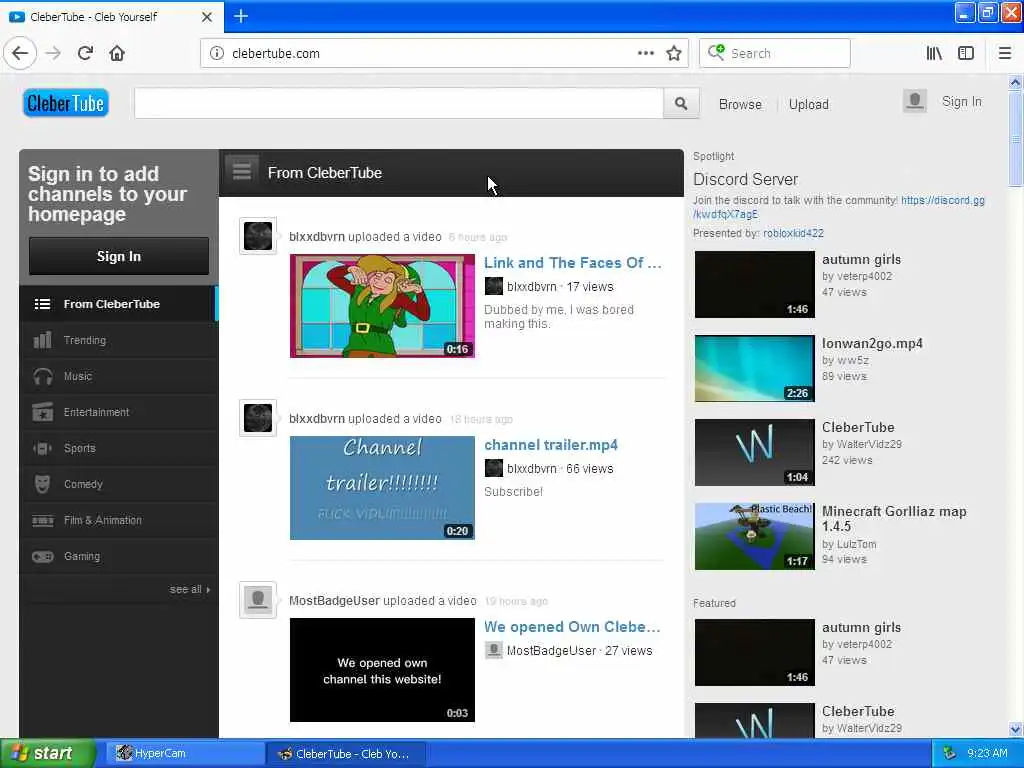Screen dimensions: 1024x768
Task: Click the CleberTube search input field
Action: click(x=399, y=103)
